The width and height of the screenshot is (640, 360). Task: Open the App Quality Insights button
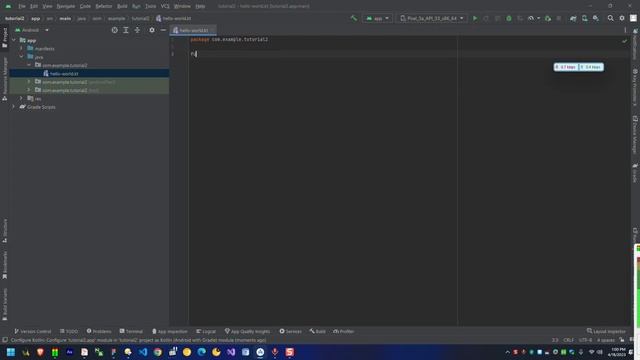[247, 331]
